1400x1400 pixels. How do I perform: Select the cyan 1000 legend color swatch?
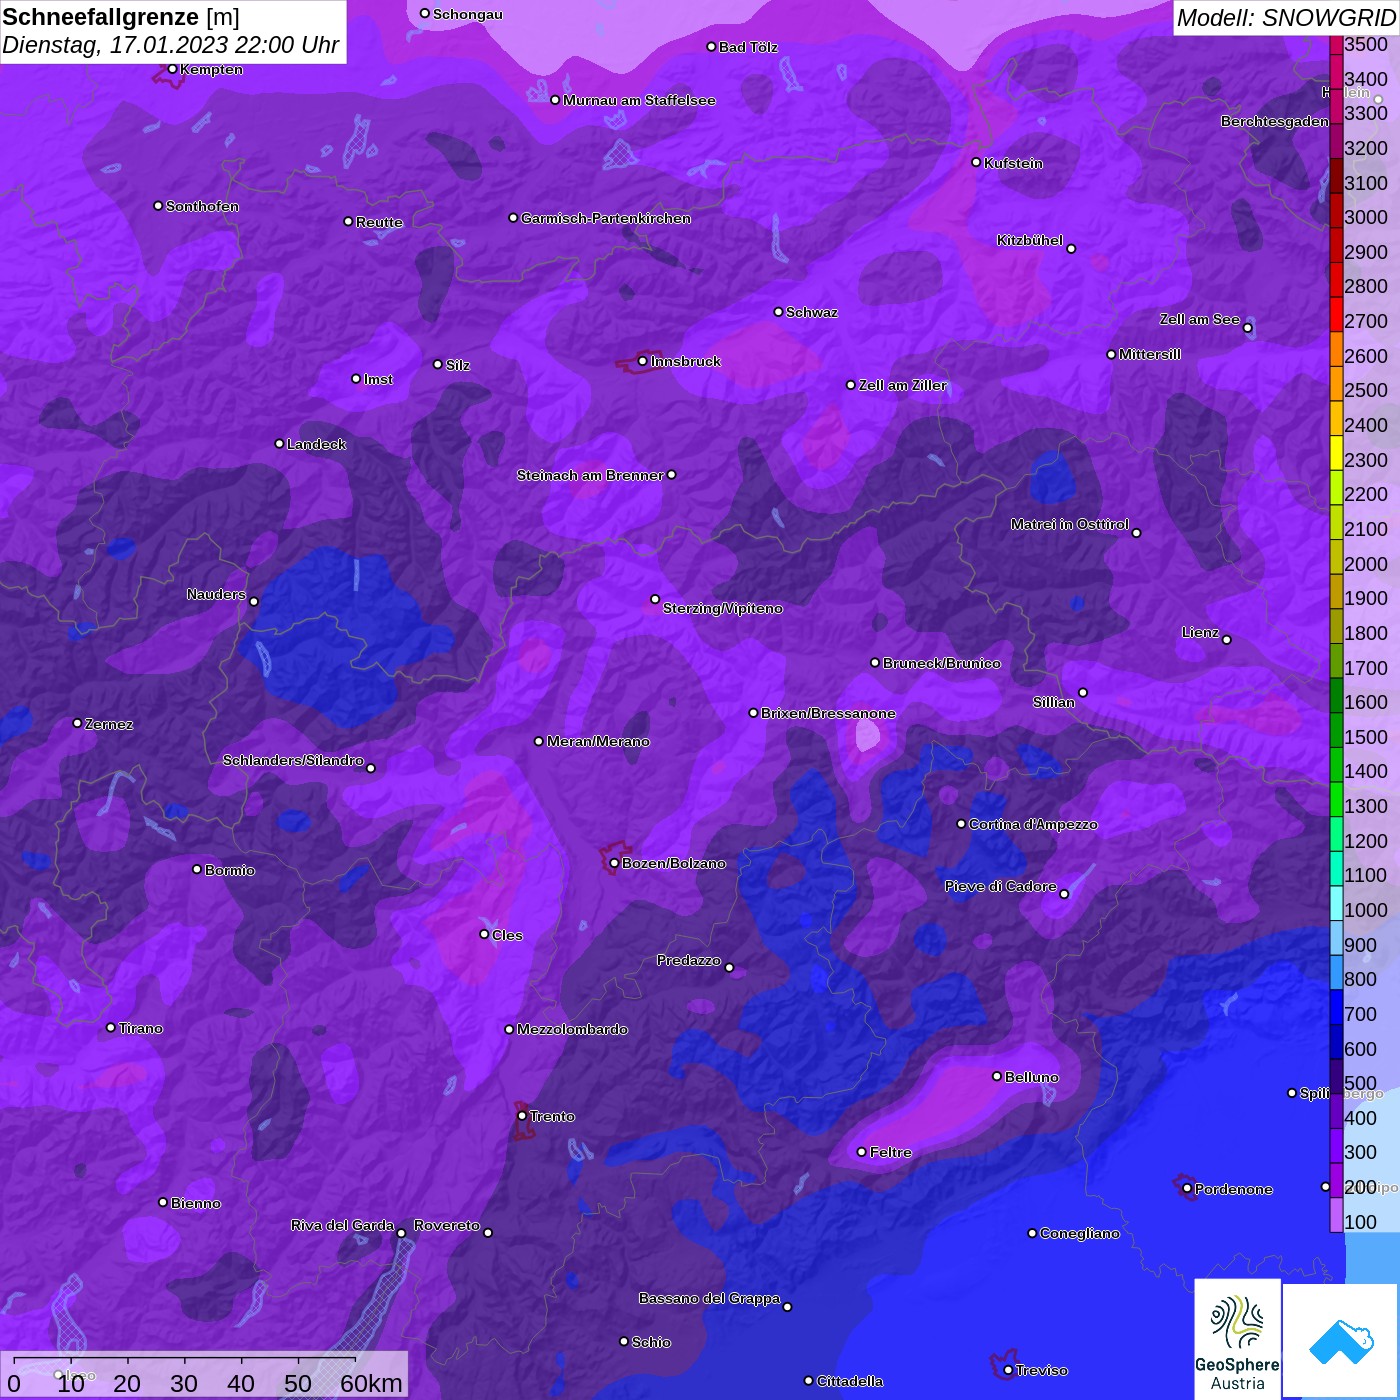[x=1336, y=902]
